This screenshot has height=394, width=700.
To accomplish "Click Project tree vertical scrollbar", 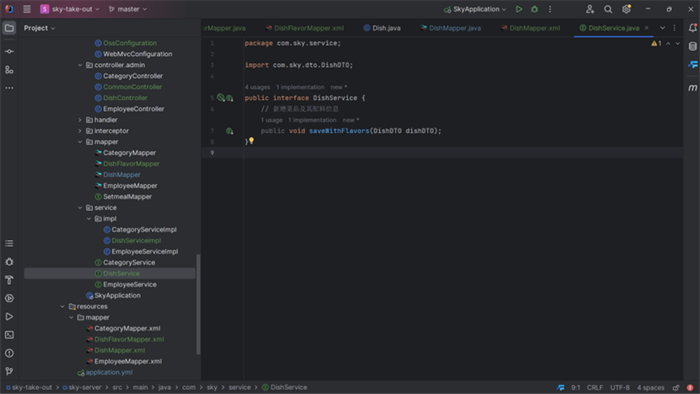I will (198, 304).
